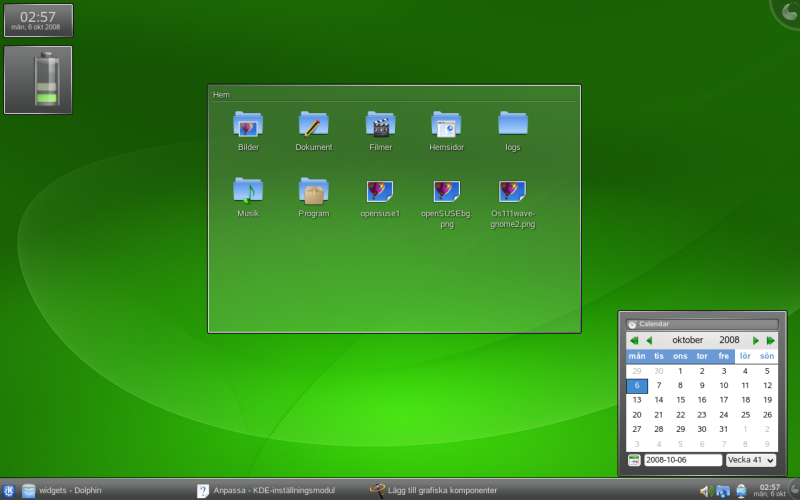The height and width of the screenshot is (500, 800).
Task: Click the network folder tray icon
Action: point(723,491)
